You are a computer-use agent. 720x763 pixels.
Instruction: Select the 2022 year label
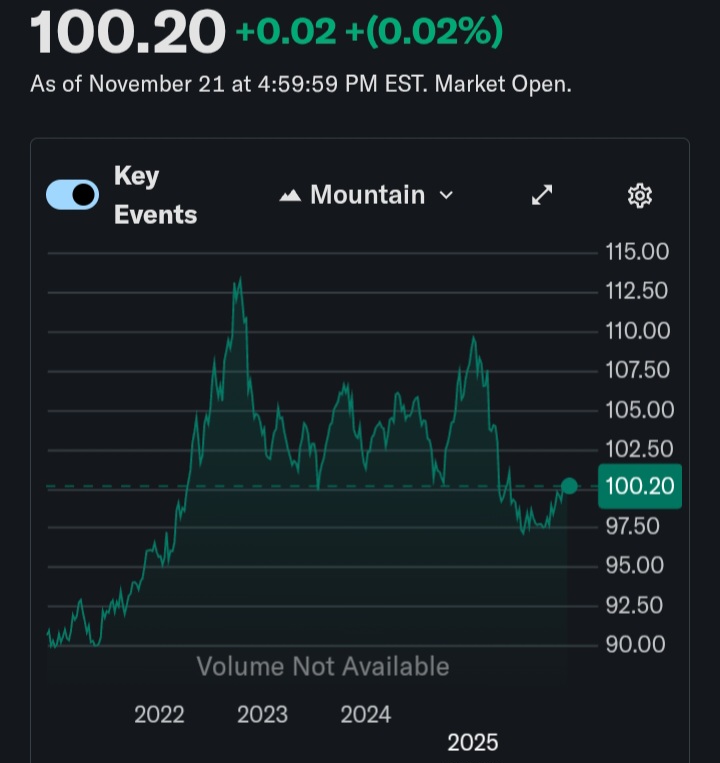(x=159, y=714)
